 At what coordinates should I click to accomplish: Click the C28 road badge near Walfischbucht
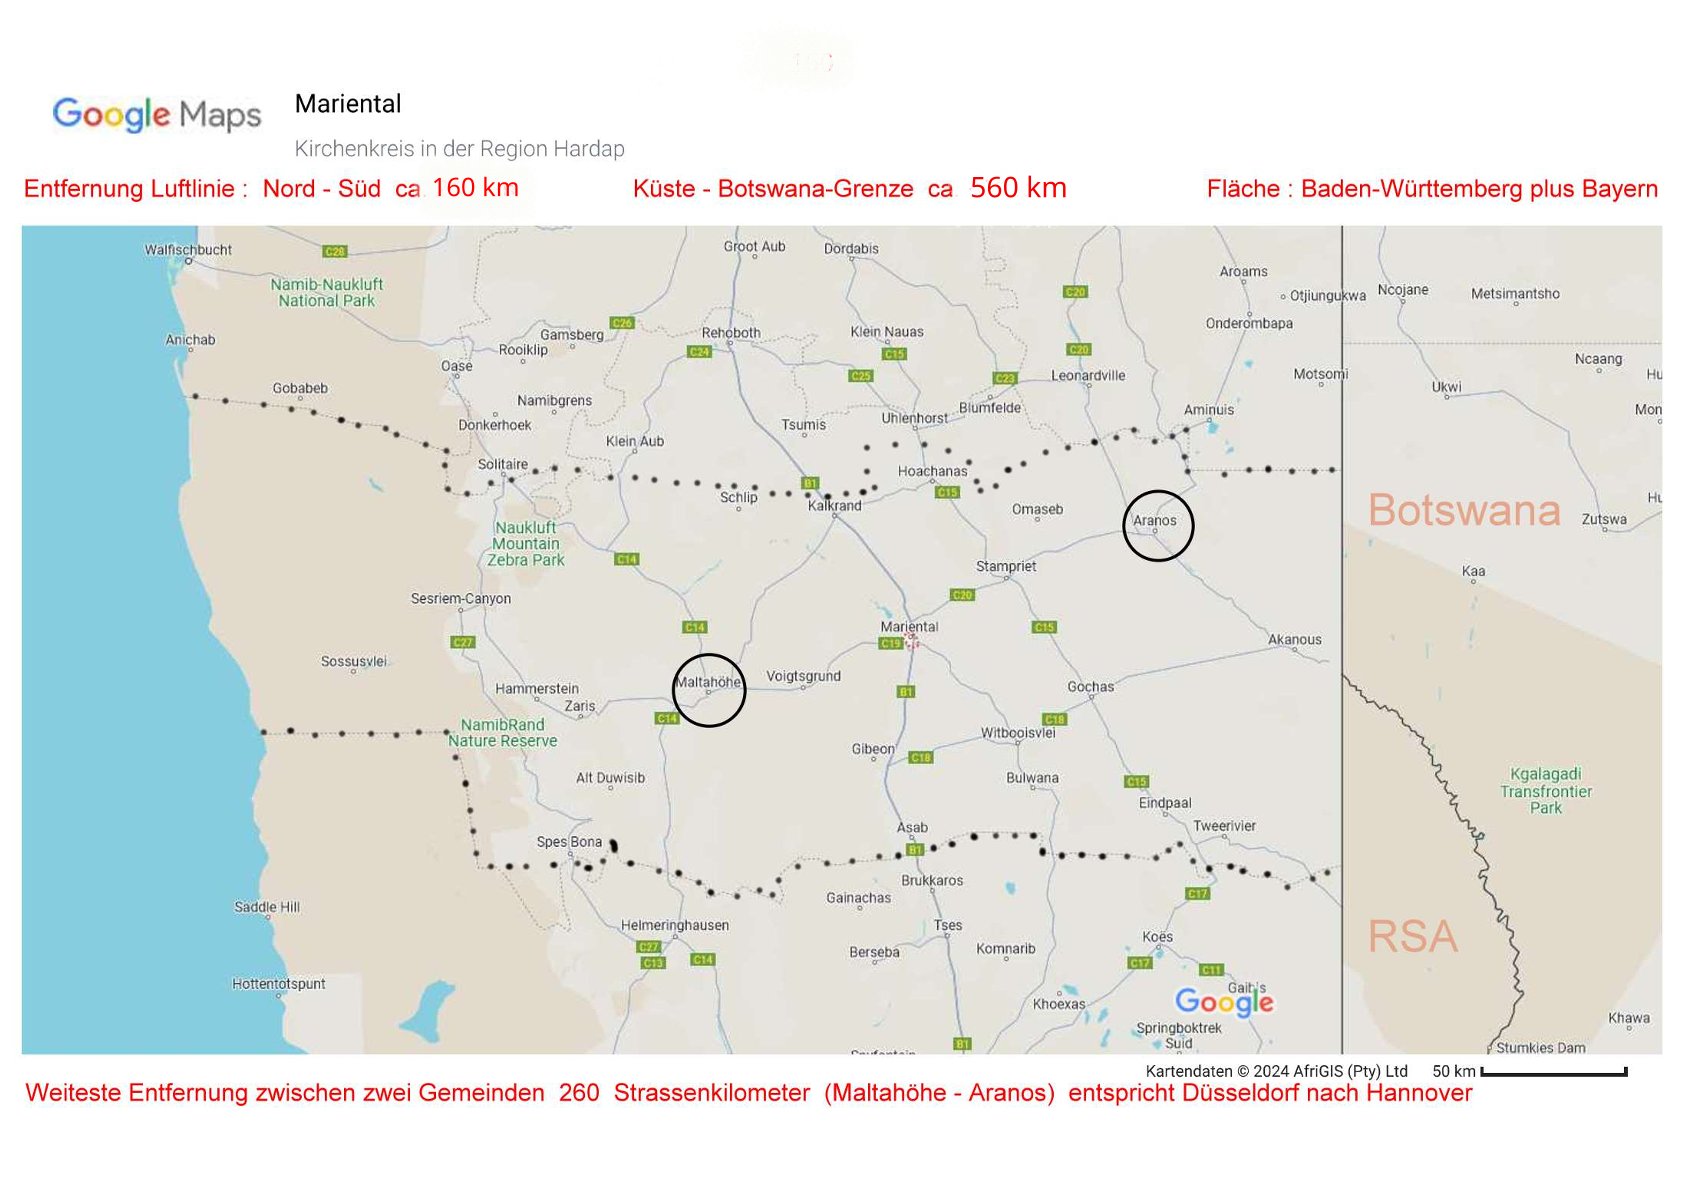[x=335, y=251]
